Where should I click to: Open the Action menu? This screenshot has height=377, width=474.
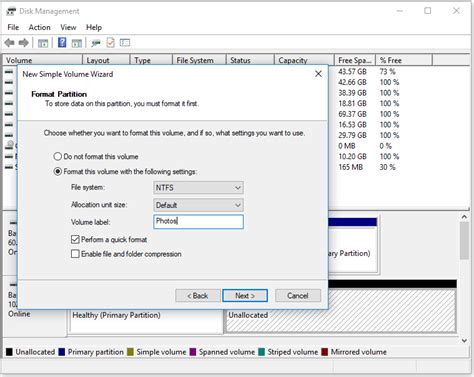tap(39, 27)
